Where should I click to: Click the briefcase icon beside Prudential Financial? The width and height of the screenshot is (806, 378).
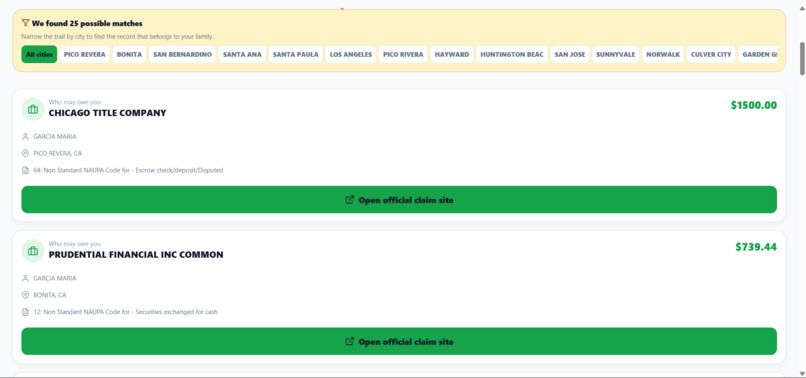tap(33, 250)
